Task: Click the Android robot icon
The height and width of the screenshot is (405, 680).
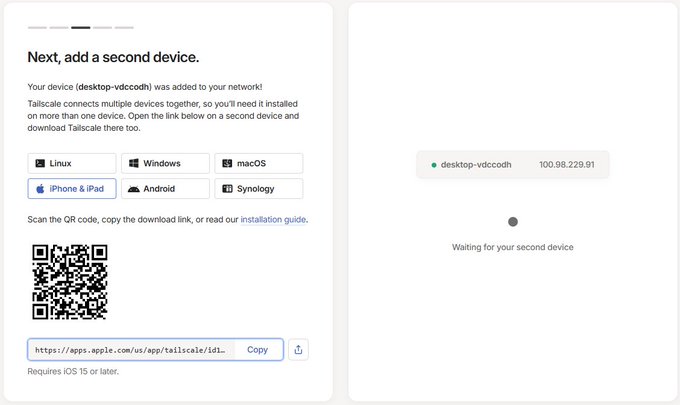Action: tap(134, 189)
